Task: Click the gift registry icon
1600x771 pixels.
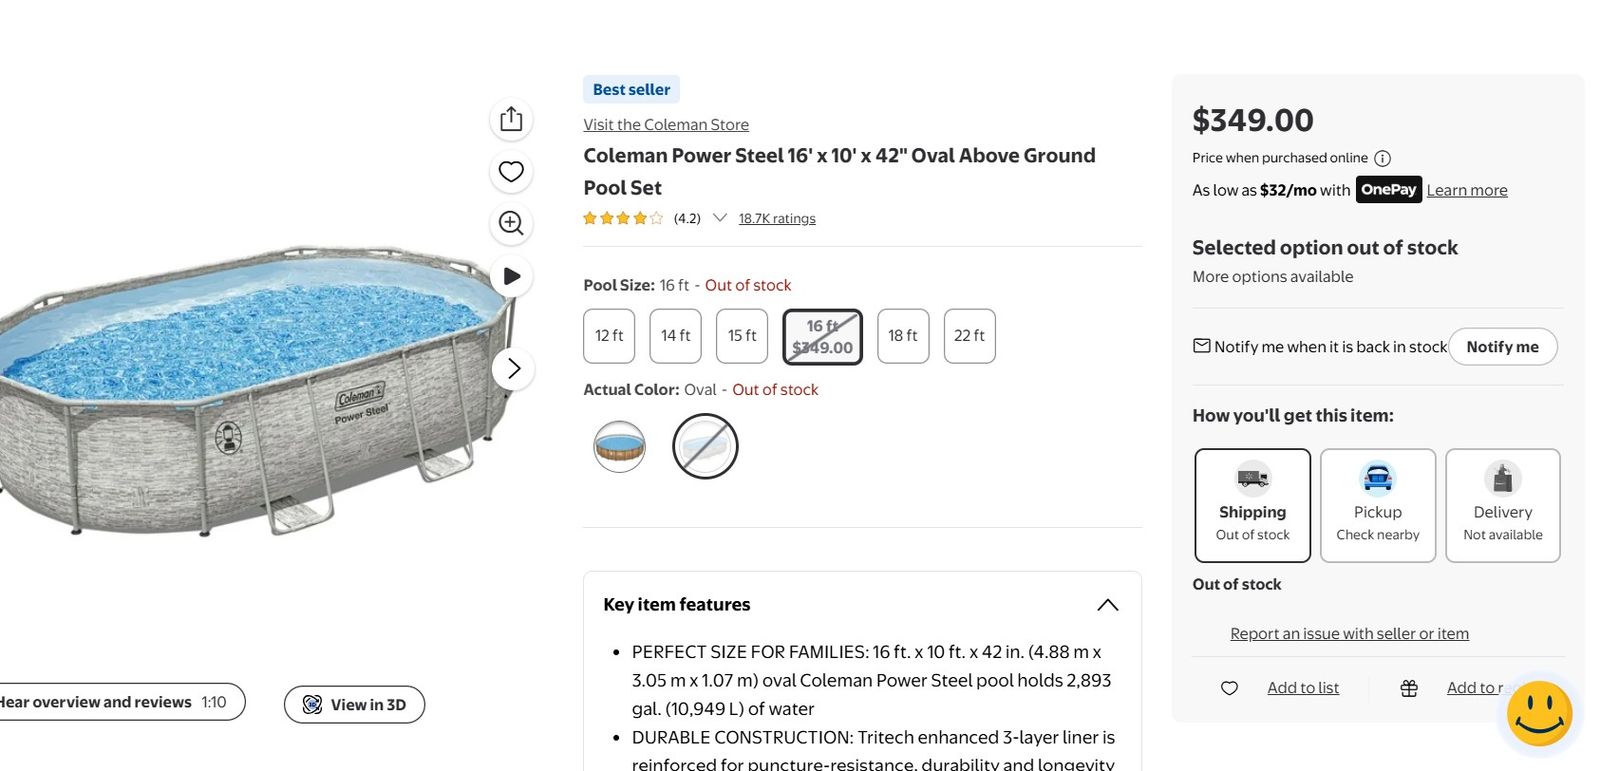Action: point(1409,688)
